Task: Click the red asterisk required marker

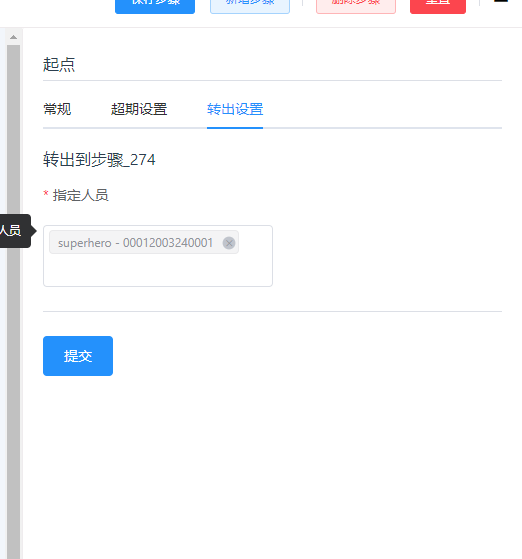Action: pyautogui.click(x=46, y=193)
